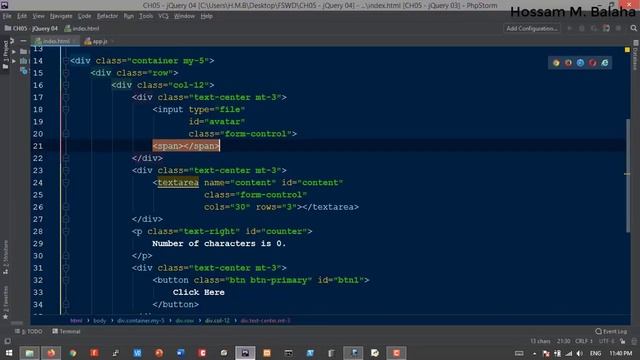Image resolution: width=640 pixels, height=360 pixels.
Task: Open the Navigate menu
Action: pyautogui.click(x=61, y=16)
